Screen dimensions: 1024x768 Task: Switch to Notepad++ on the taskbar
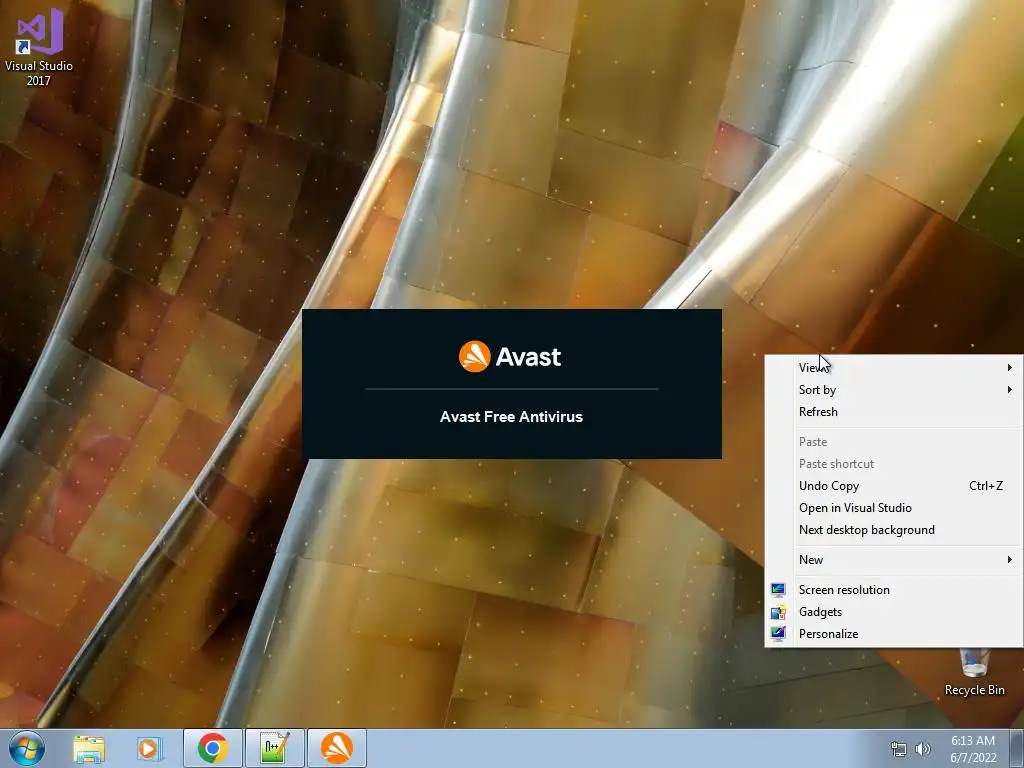click(x=274, y=748)
